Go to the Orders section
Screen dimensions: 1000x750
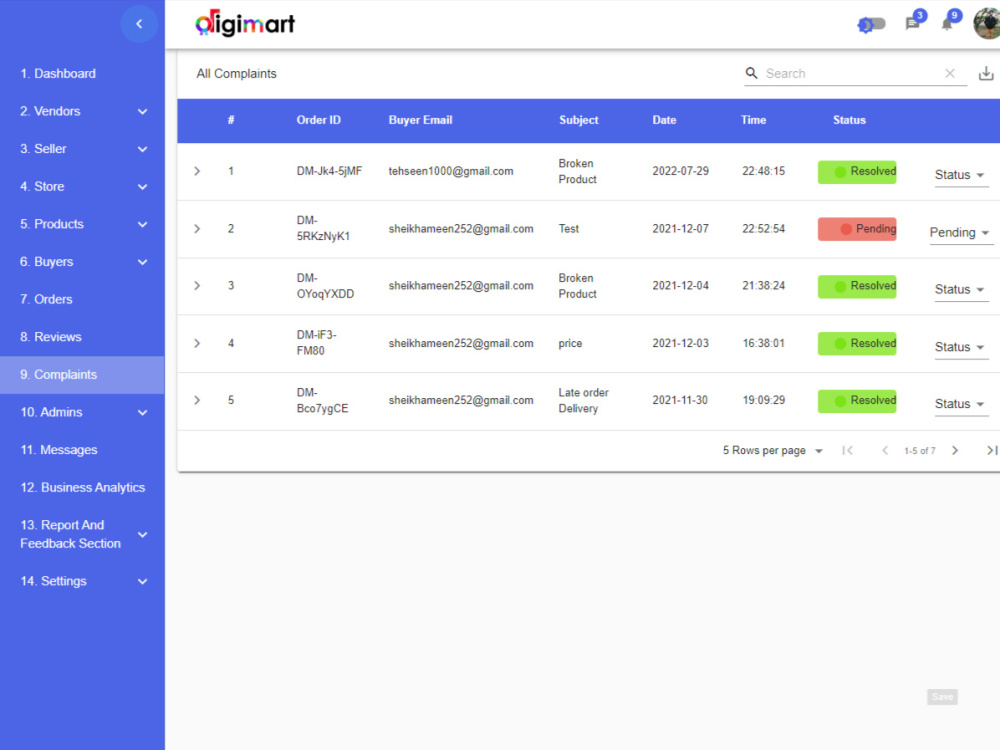(82, 299)
